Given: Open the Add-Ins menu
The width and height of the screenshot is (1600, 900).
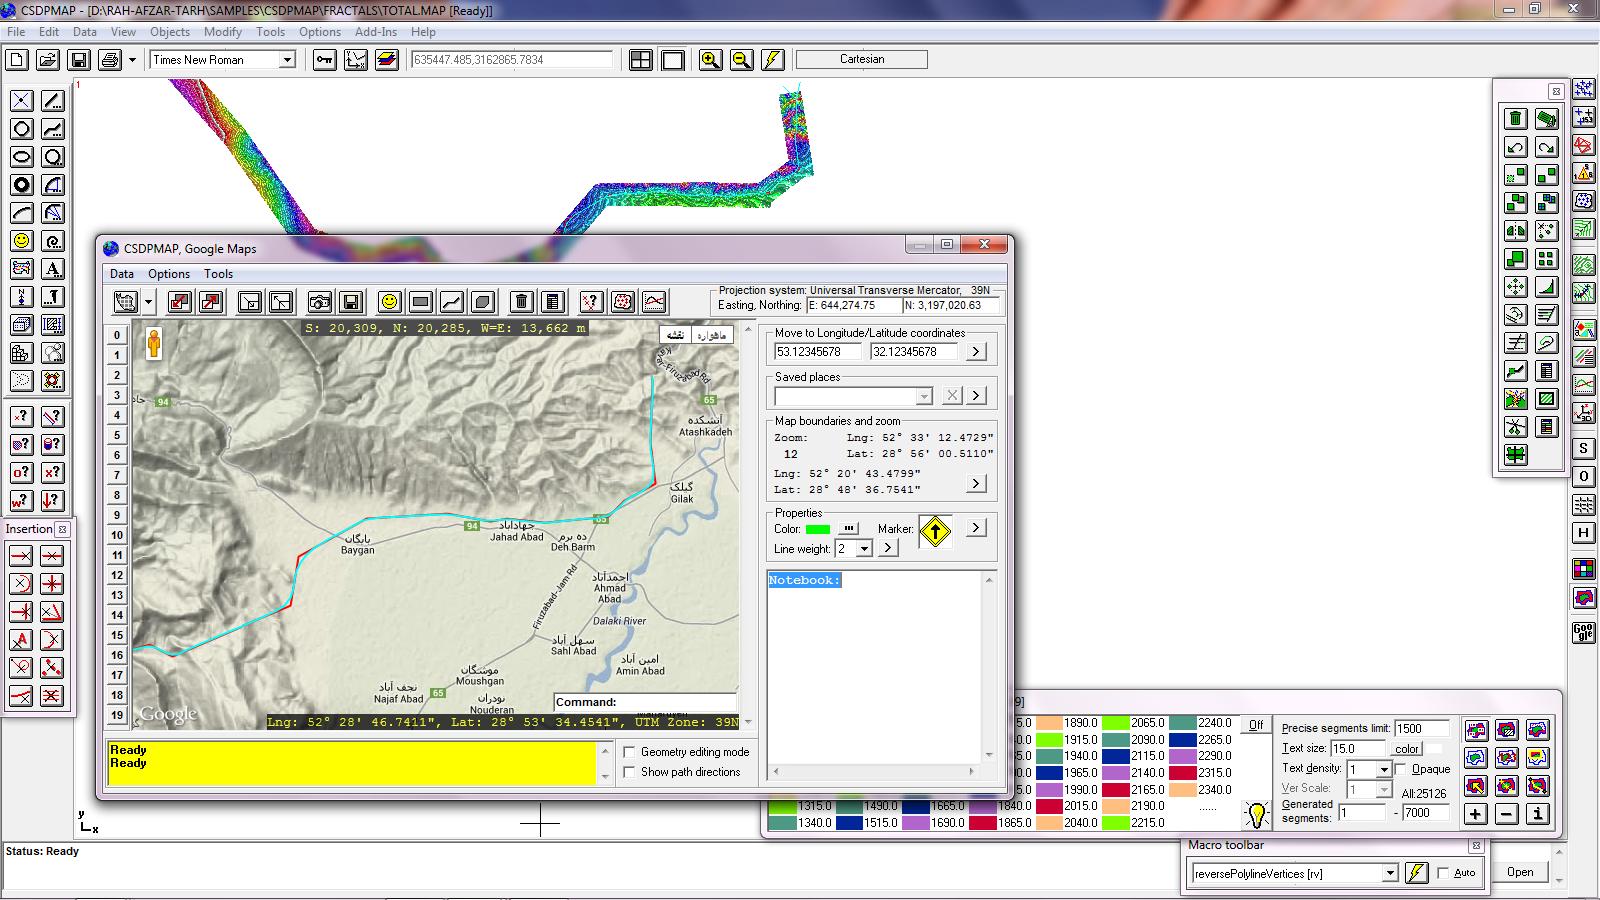Looking at the screenshot, I should pos(376,32).
